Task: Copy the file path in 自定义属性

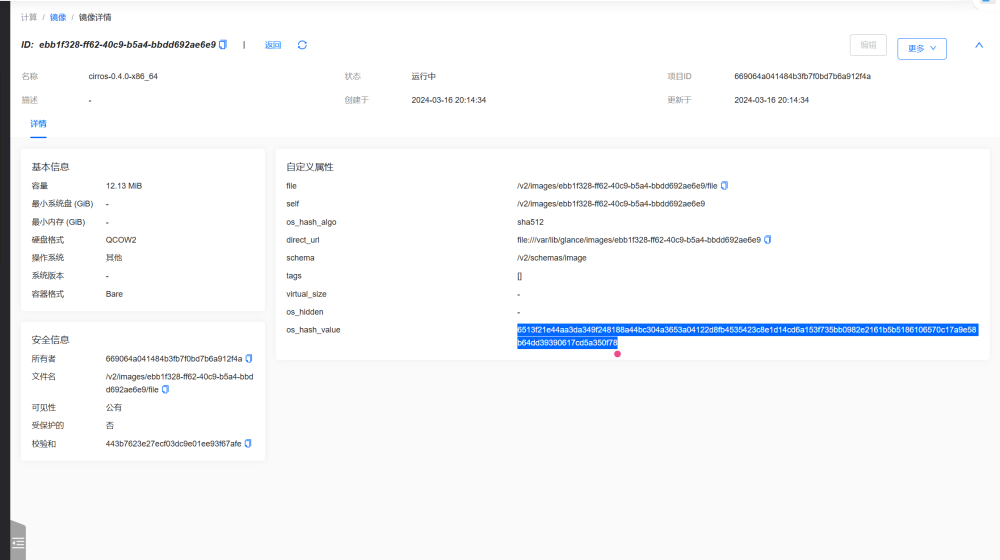Action: (724, 186)
